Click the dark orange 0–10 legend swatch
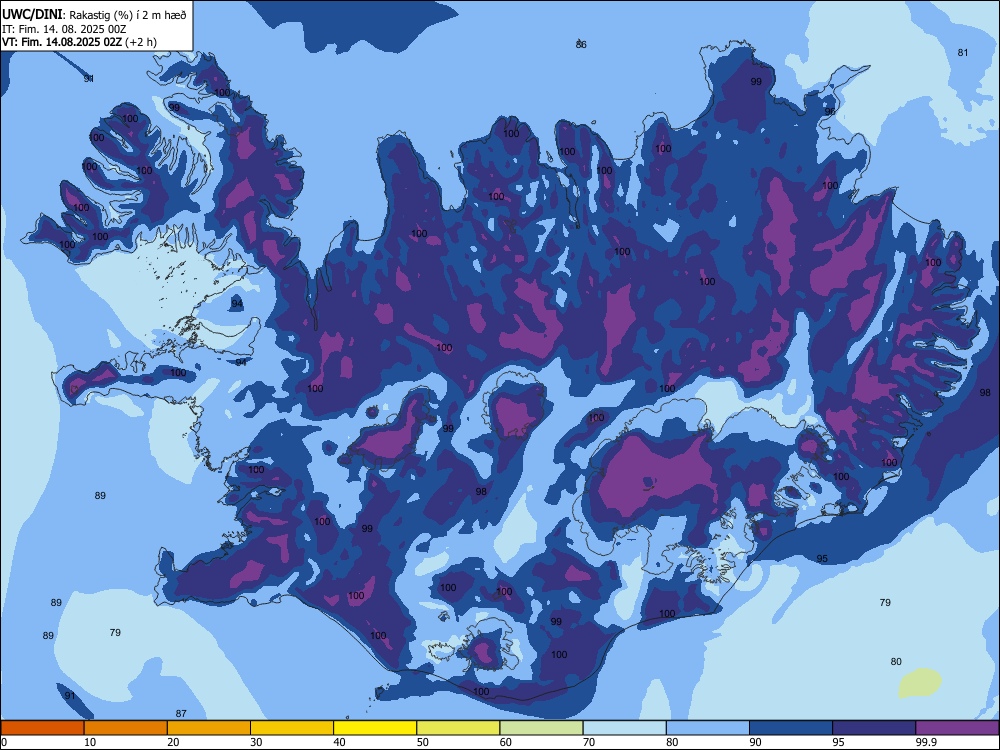Viewport: 1000px width, 750px height. 42,728
